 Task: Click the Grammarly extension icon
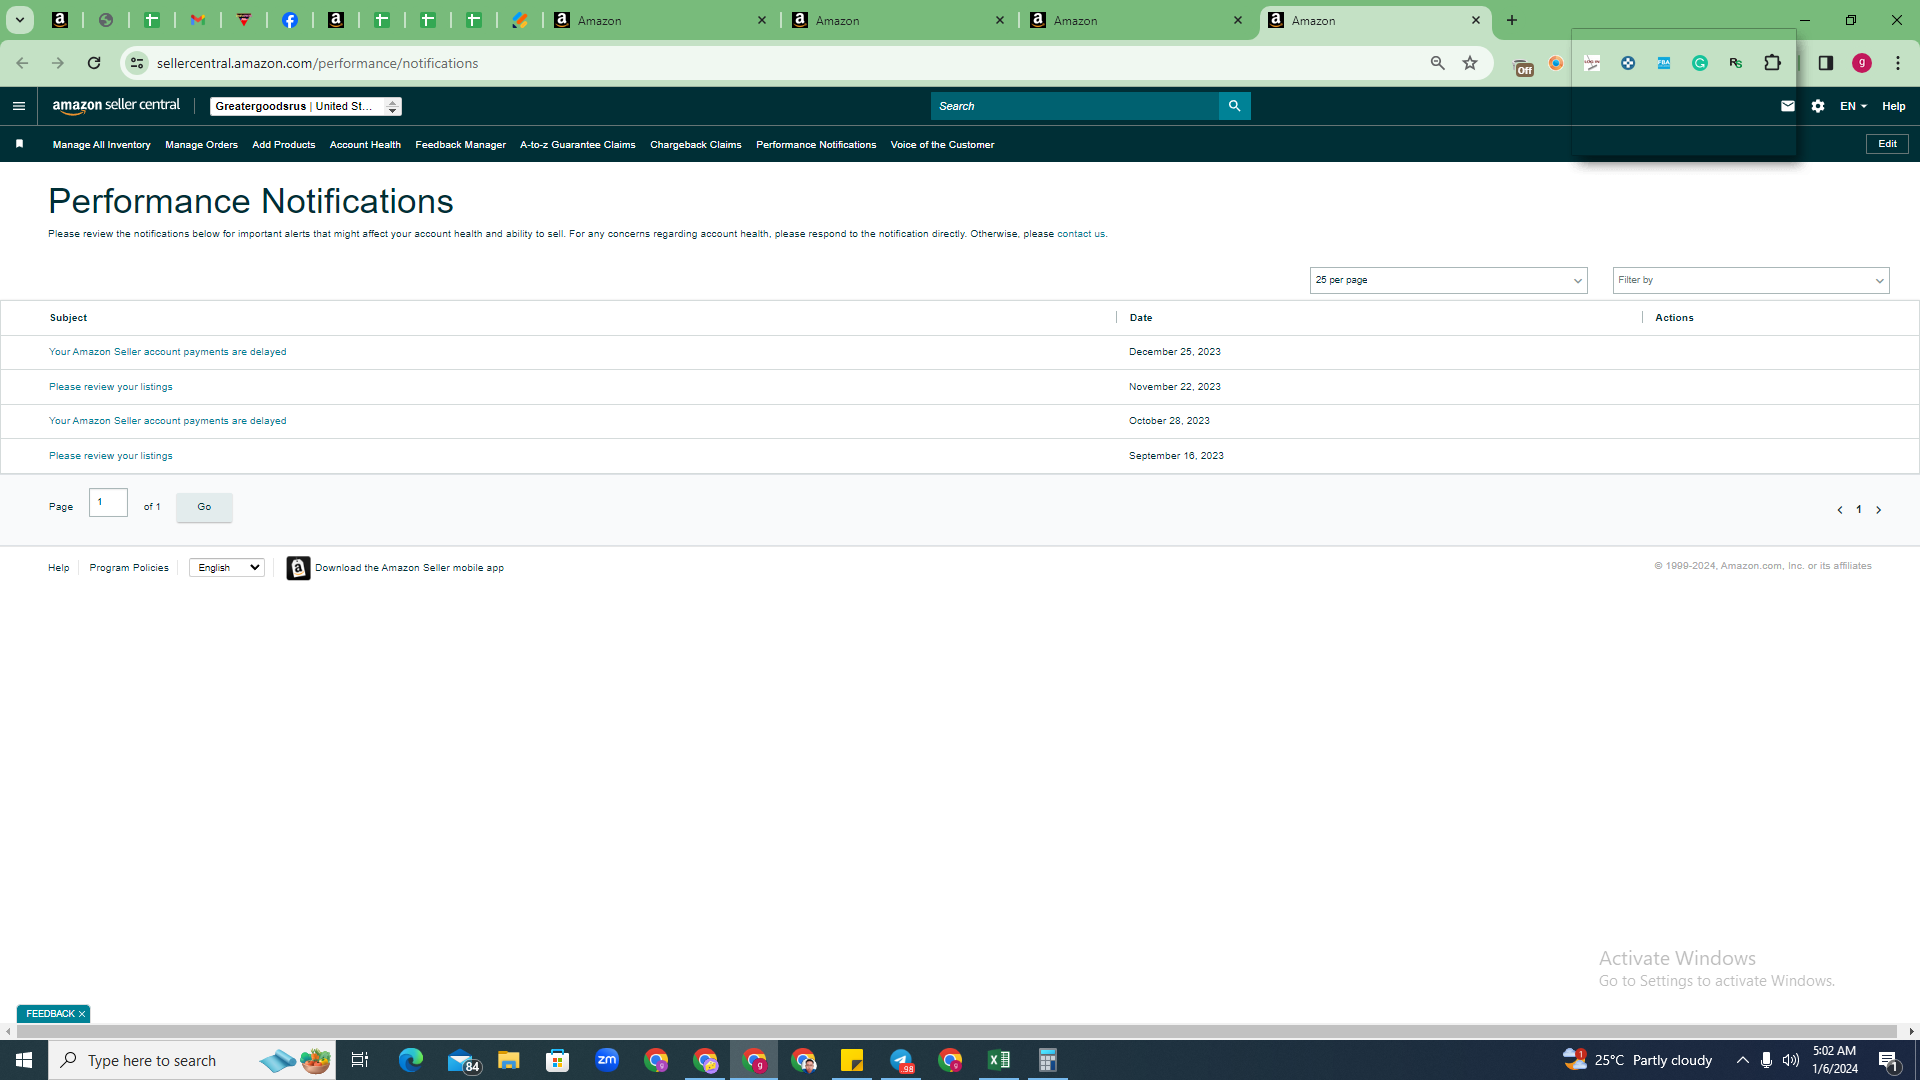(1700, 63)
